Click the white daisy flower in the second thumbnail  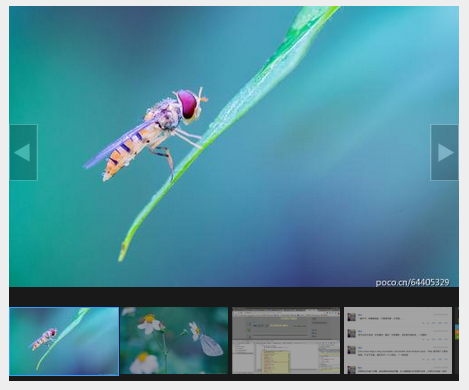click(x=150, y=324)
